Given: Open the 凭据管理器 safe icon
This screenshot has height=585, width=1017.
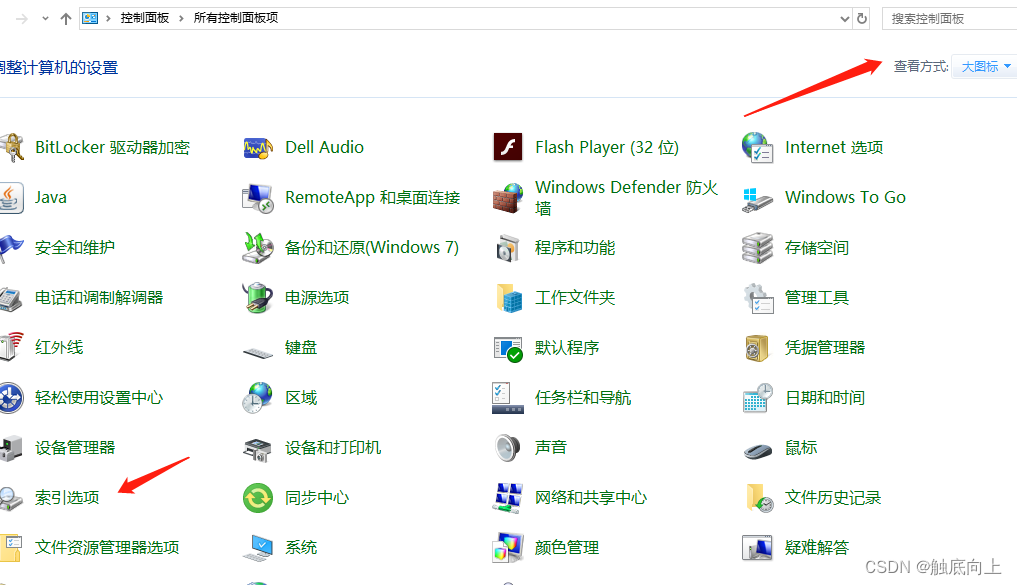Looking at the screenshot, I should (x=757, y=348).
